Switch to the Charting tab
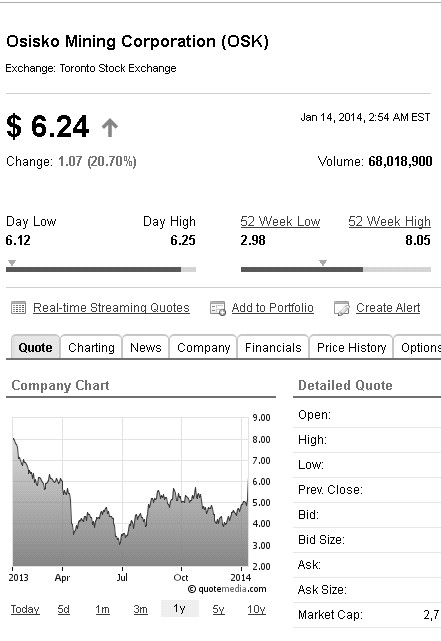Image resolution: width=441 pixels, height=641 pixels. pos(91,347)
